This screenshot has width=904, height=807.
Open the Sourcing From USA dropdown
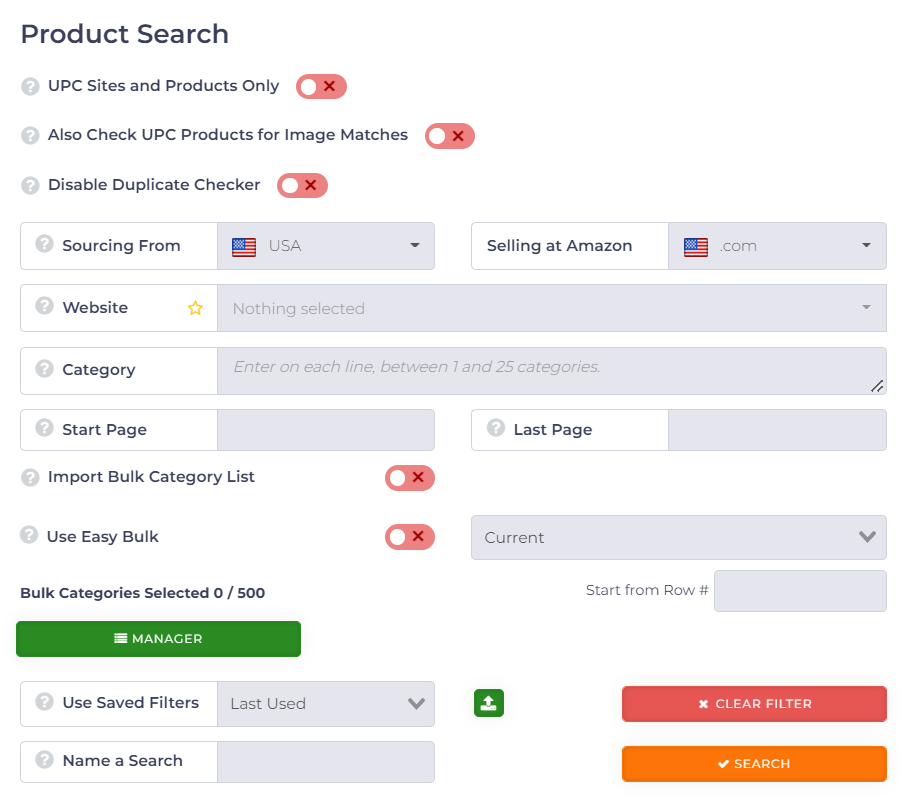[326, 246]
